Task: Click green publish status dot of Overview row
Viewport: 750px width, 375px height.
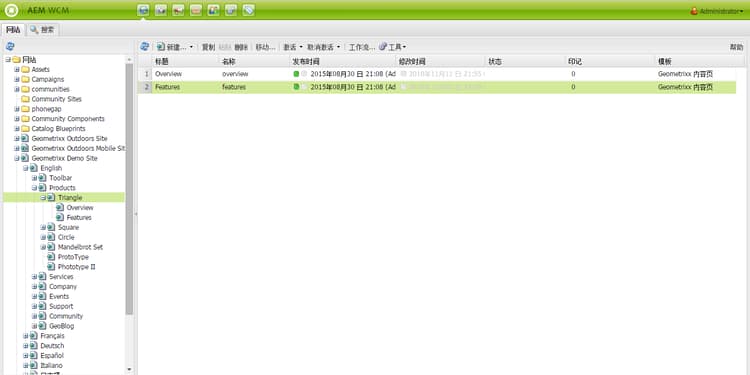Action: (x=296, y=74)
